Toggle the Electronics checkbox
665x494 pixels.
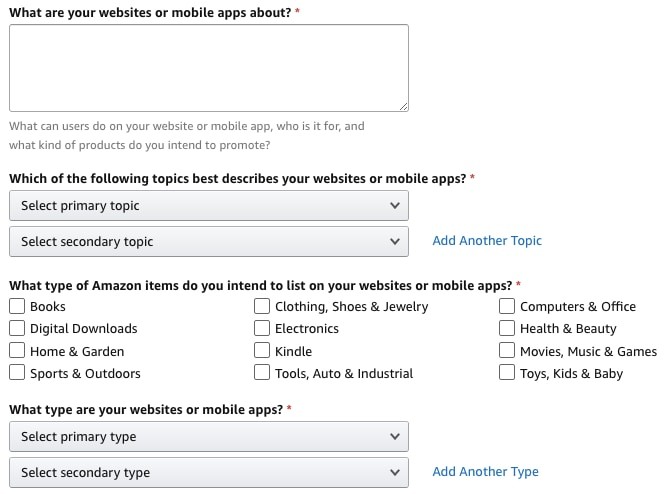click(x=262, y=329)
